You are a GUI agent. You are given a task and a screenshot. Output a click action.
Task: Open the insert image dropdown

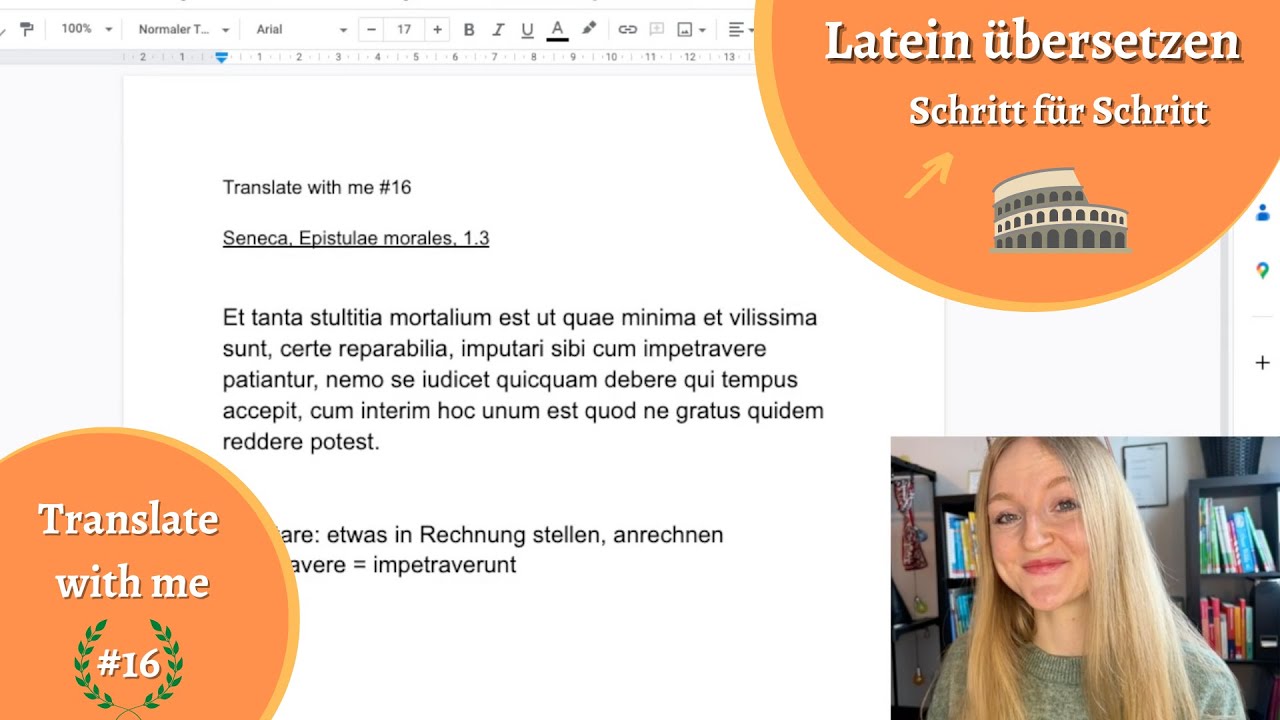point(691,29)
